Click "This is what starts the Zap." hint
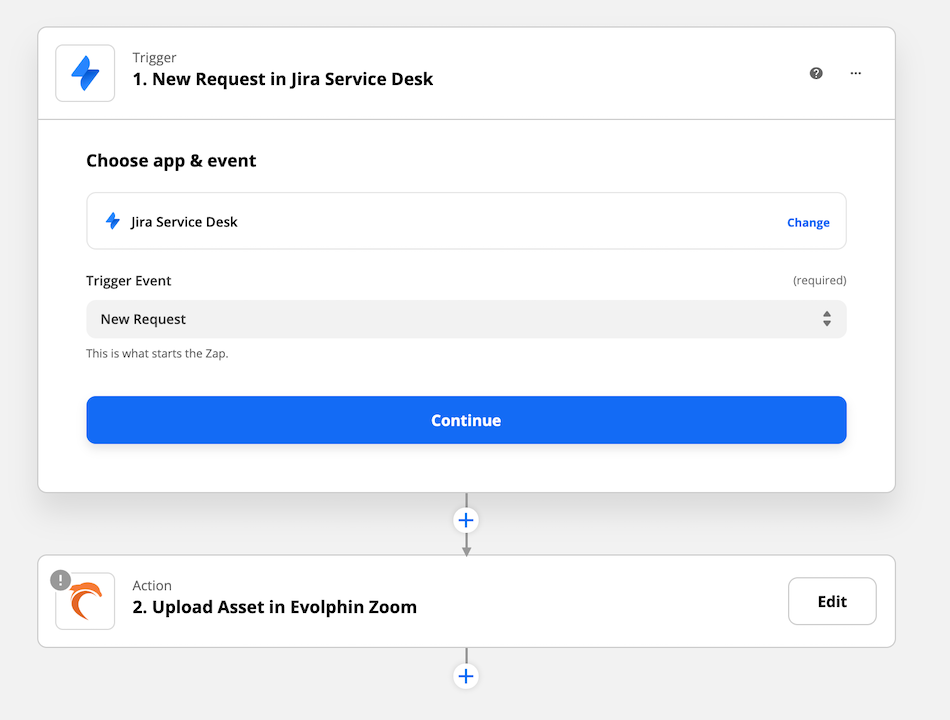The width and height of the screenshot is (950, 720). (157, 353)
